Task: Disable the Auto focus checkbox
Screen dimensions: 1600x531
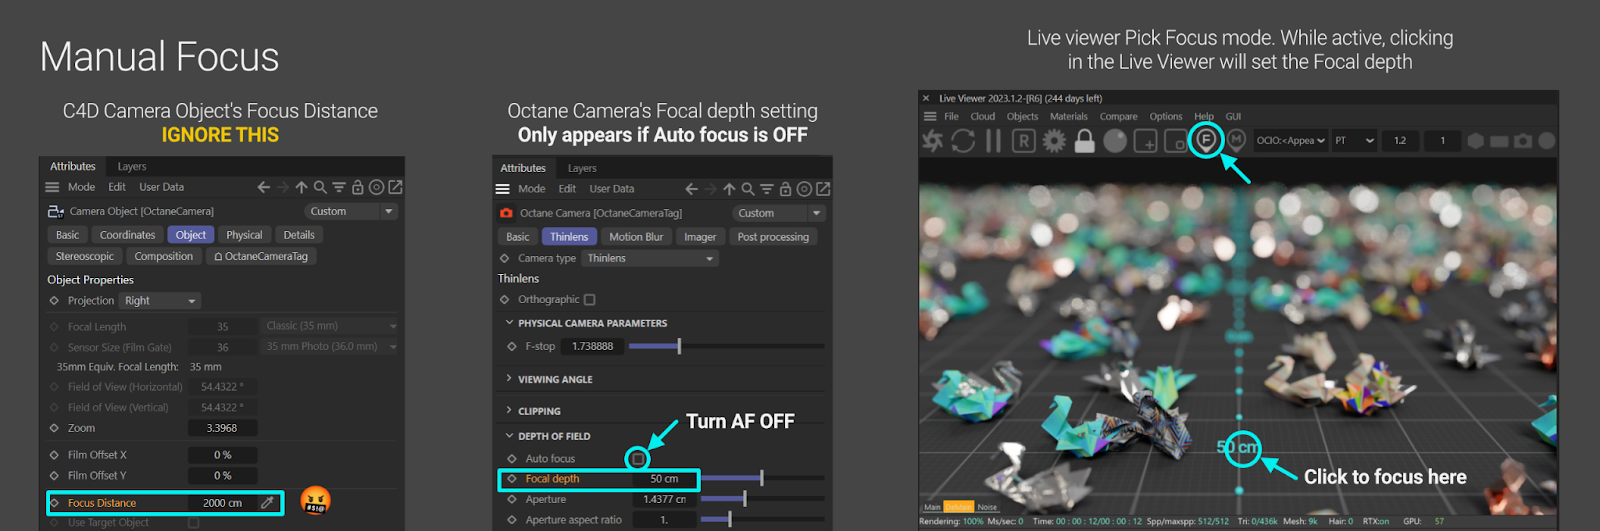Action: (638, 459)
